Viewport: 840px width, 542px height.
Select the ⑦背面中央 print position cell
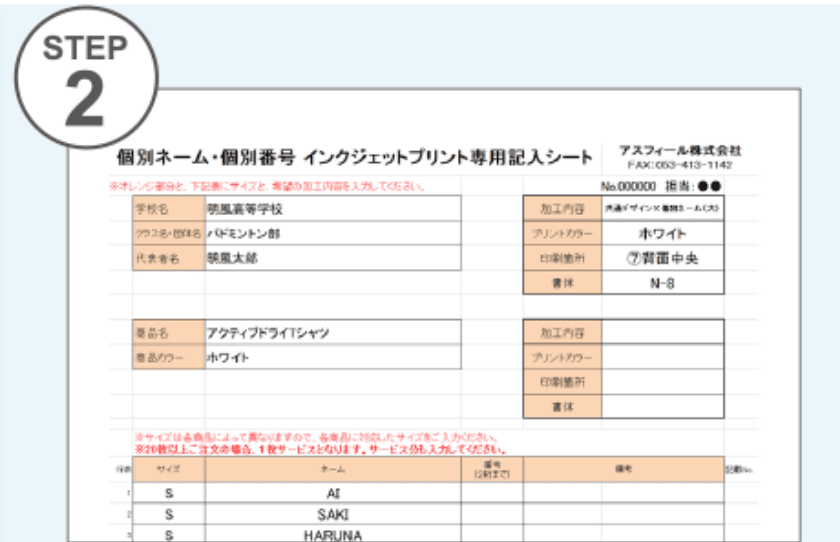661,258
